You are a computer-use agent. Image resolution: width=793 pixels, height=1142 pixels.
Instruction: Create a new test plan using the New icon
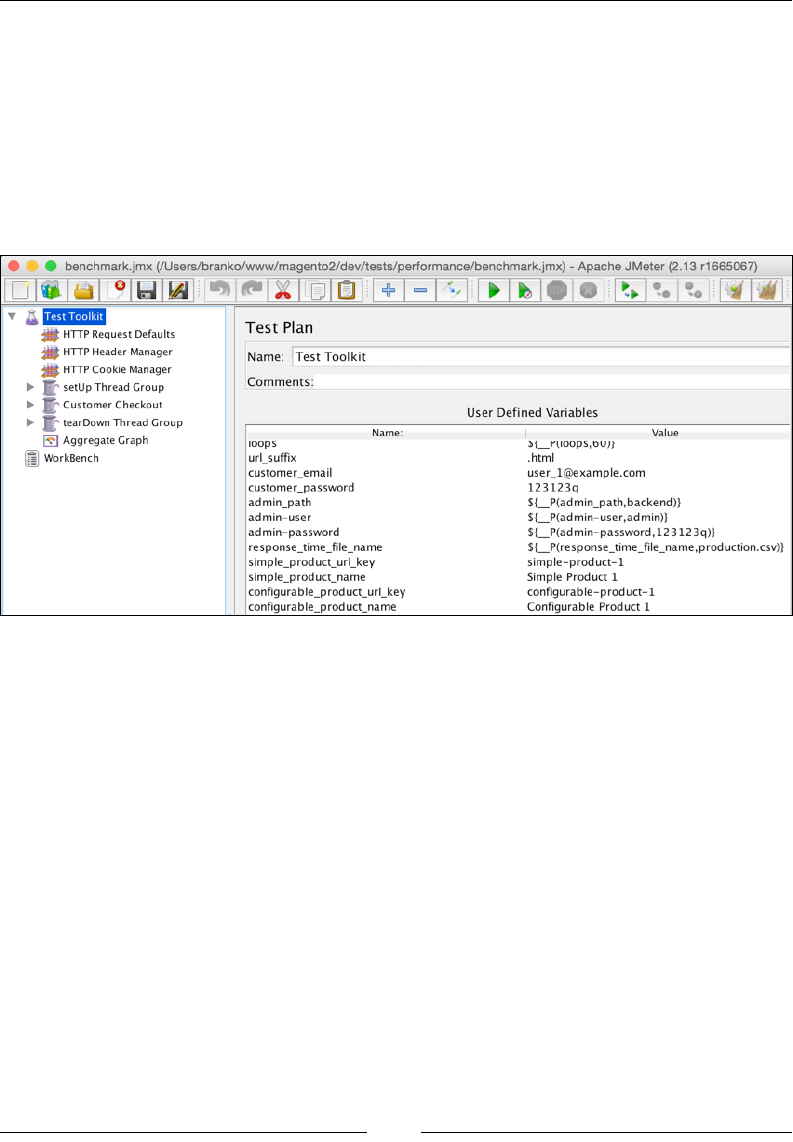(20, 290)
